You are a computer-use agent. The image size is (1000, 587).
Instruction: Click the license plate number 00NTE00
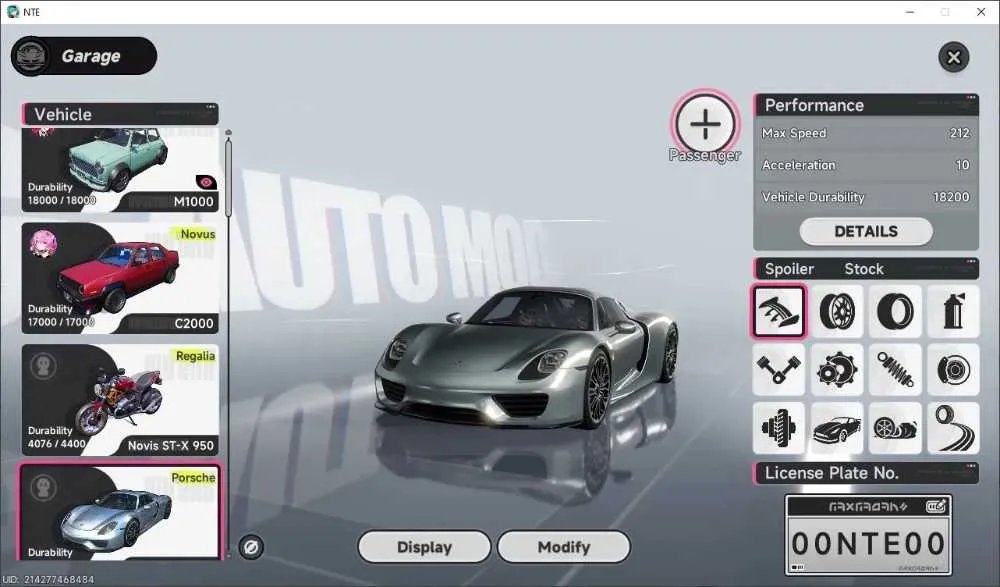868,544
